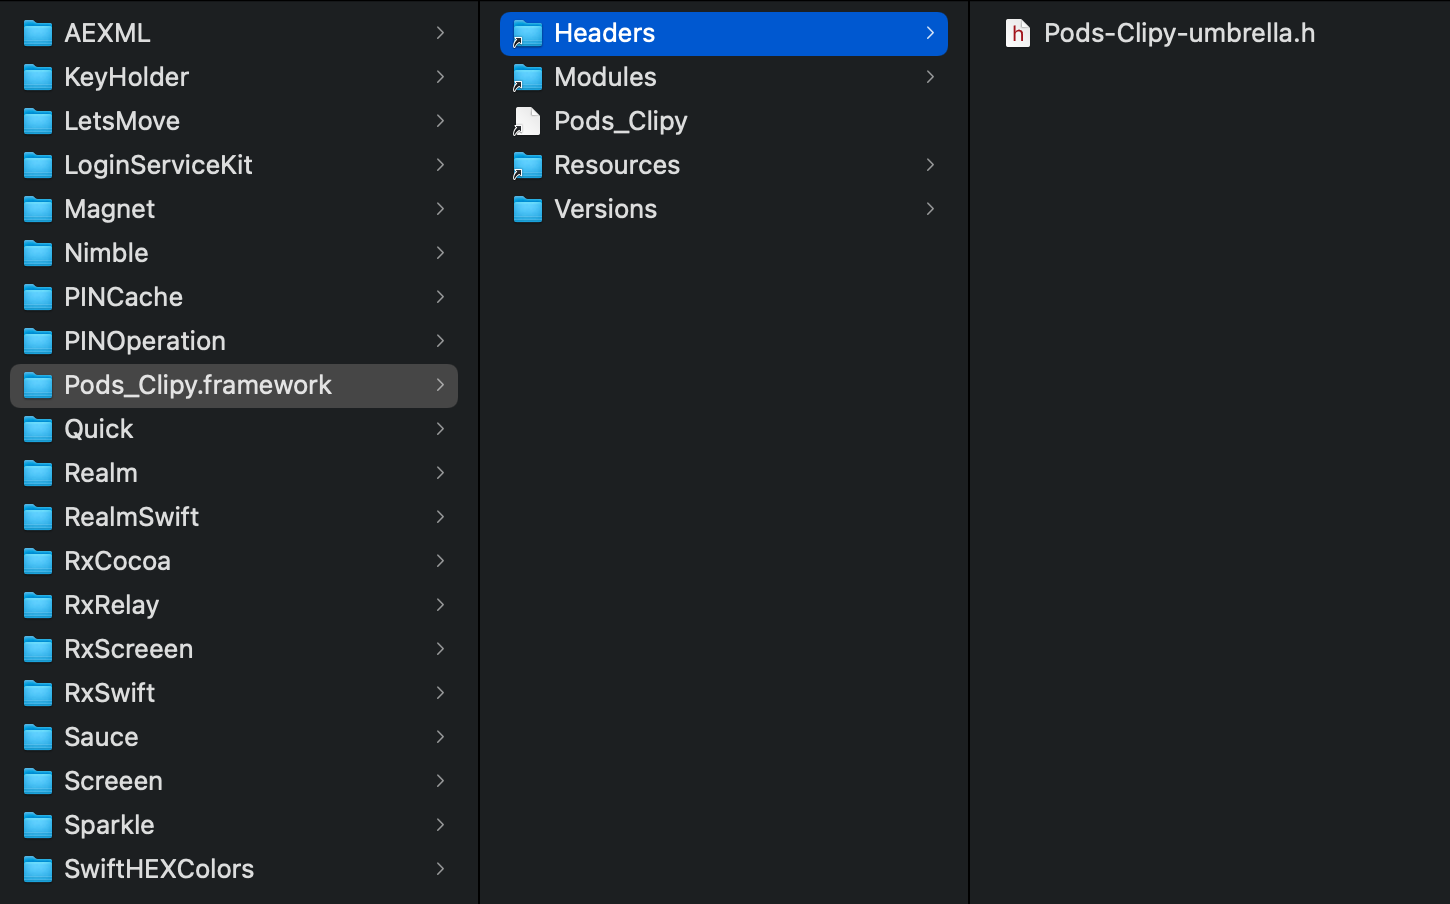Click the Headers folder icon
This screenshot has height=904, width=1450.
[x=527, y=33]
